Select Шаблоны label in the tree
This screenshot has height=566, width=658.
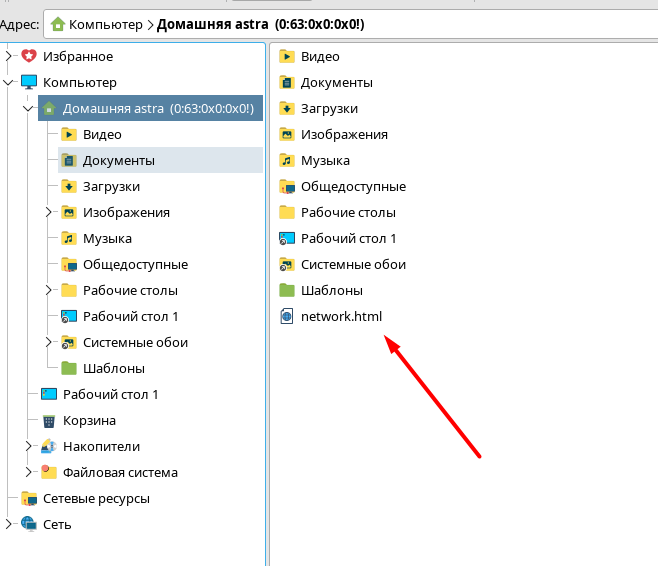click(x=114, y=368)
